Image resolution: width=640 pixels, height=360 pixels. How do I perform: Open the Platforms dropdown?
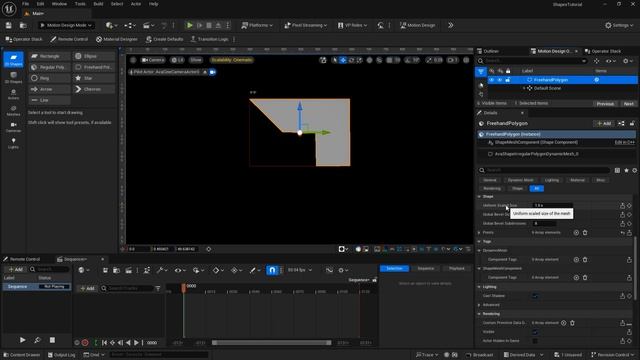(x=257, y=25)
